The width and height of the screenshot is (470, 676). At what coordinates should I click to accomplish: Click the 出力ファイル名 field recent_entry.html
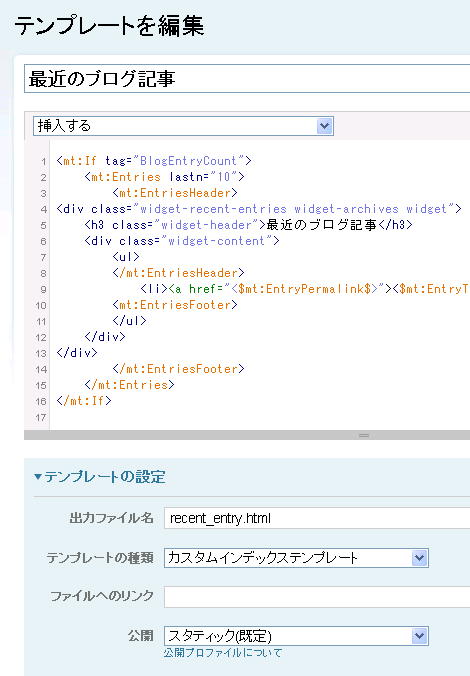tap(317, 518)
